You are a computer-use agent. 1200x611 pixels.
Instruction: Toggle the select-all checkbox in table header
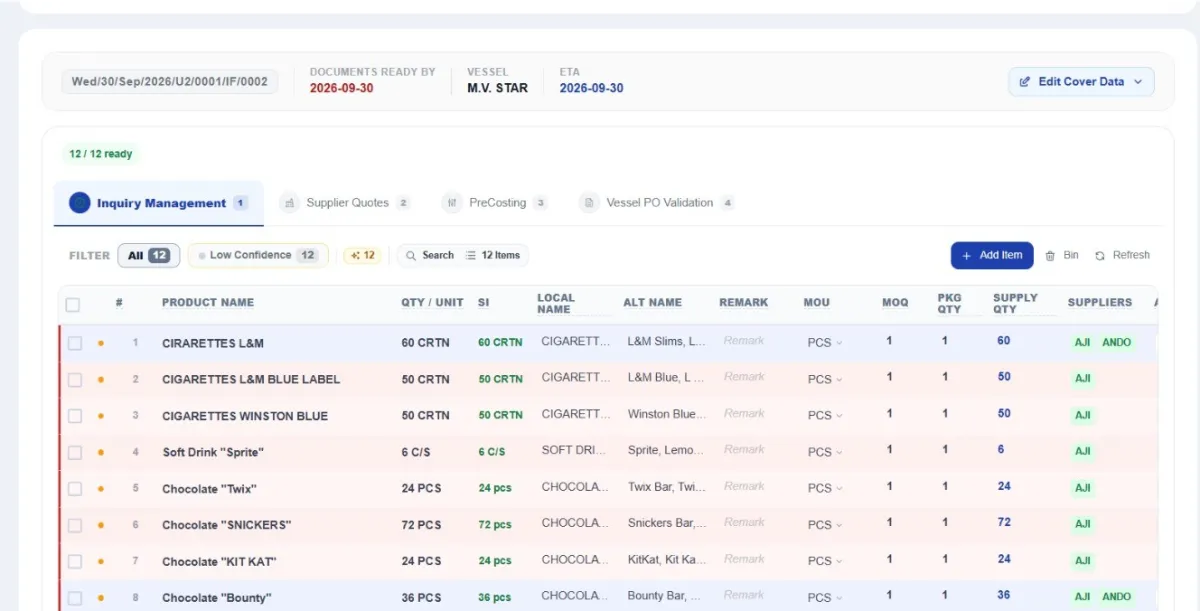(73, 304)
